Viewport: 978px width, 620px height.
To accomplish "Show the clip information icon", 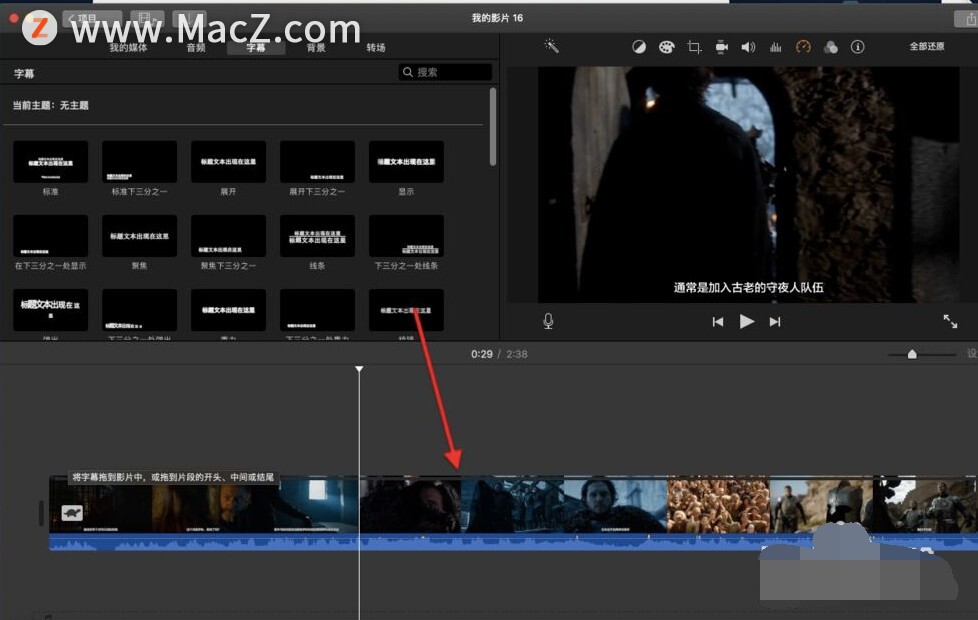I will (858, 47).
